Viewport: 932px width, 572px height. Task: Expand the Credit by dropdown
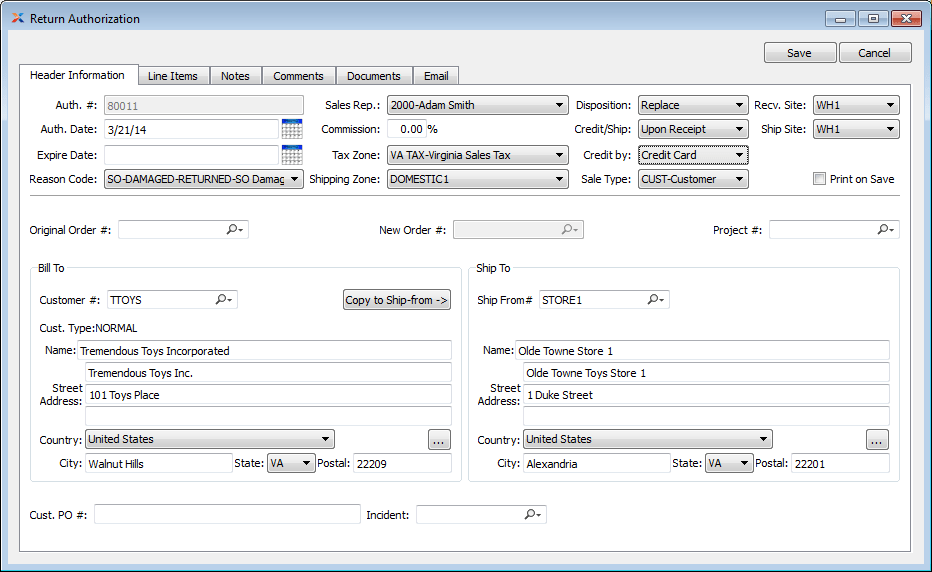coord(693,155)
